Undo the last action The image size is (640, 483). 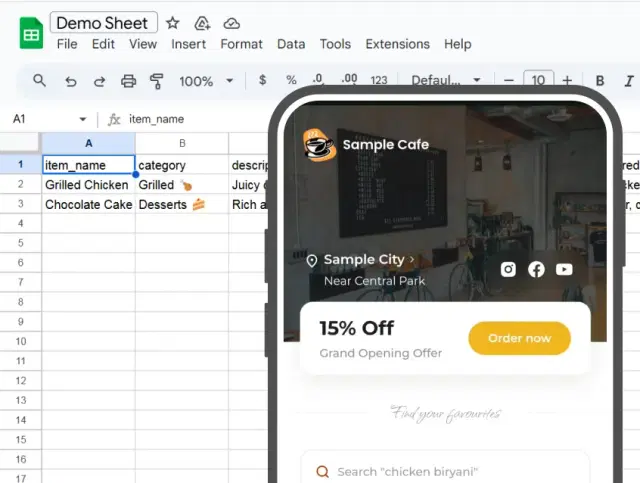[x=70, y=81]
